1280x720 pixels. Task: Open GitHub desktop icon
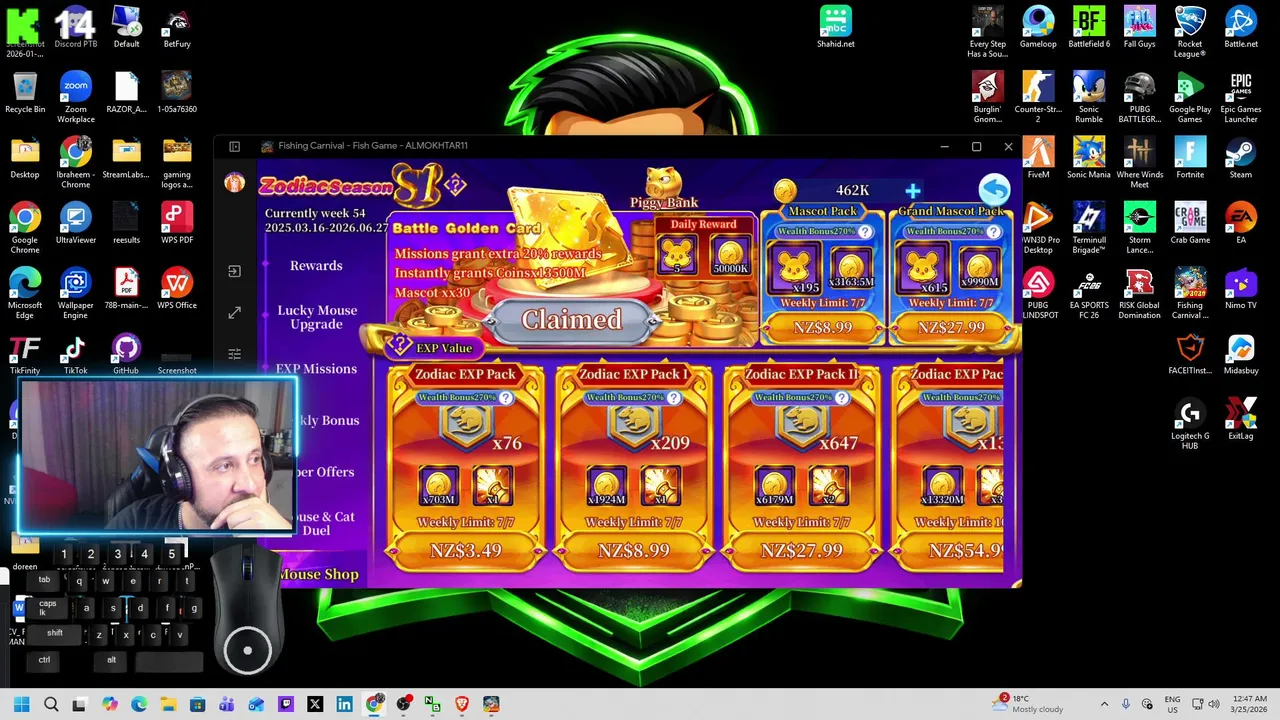(126, 354)
